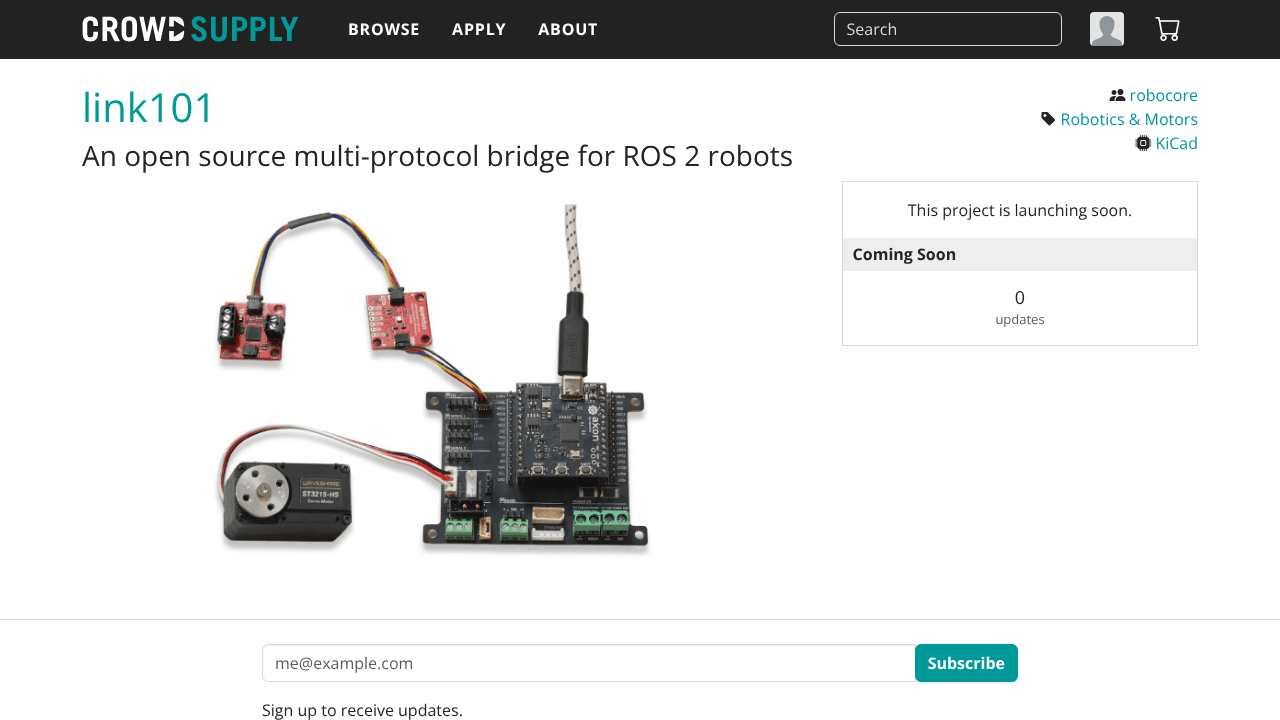Click the link101 project title
The height and width of the screenshot is (720, 1280).
coord(148,108)
